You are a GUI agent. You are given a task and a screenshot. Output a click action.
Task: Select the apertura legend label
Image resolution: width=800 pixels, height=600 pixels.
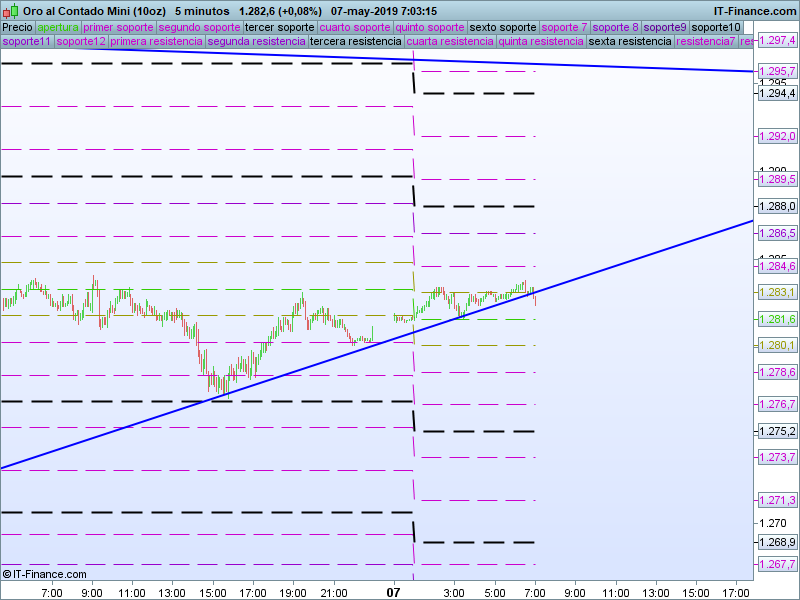(x=58, y=28)
